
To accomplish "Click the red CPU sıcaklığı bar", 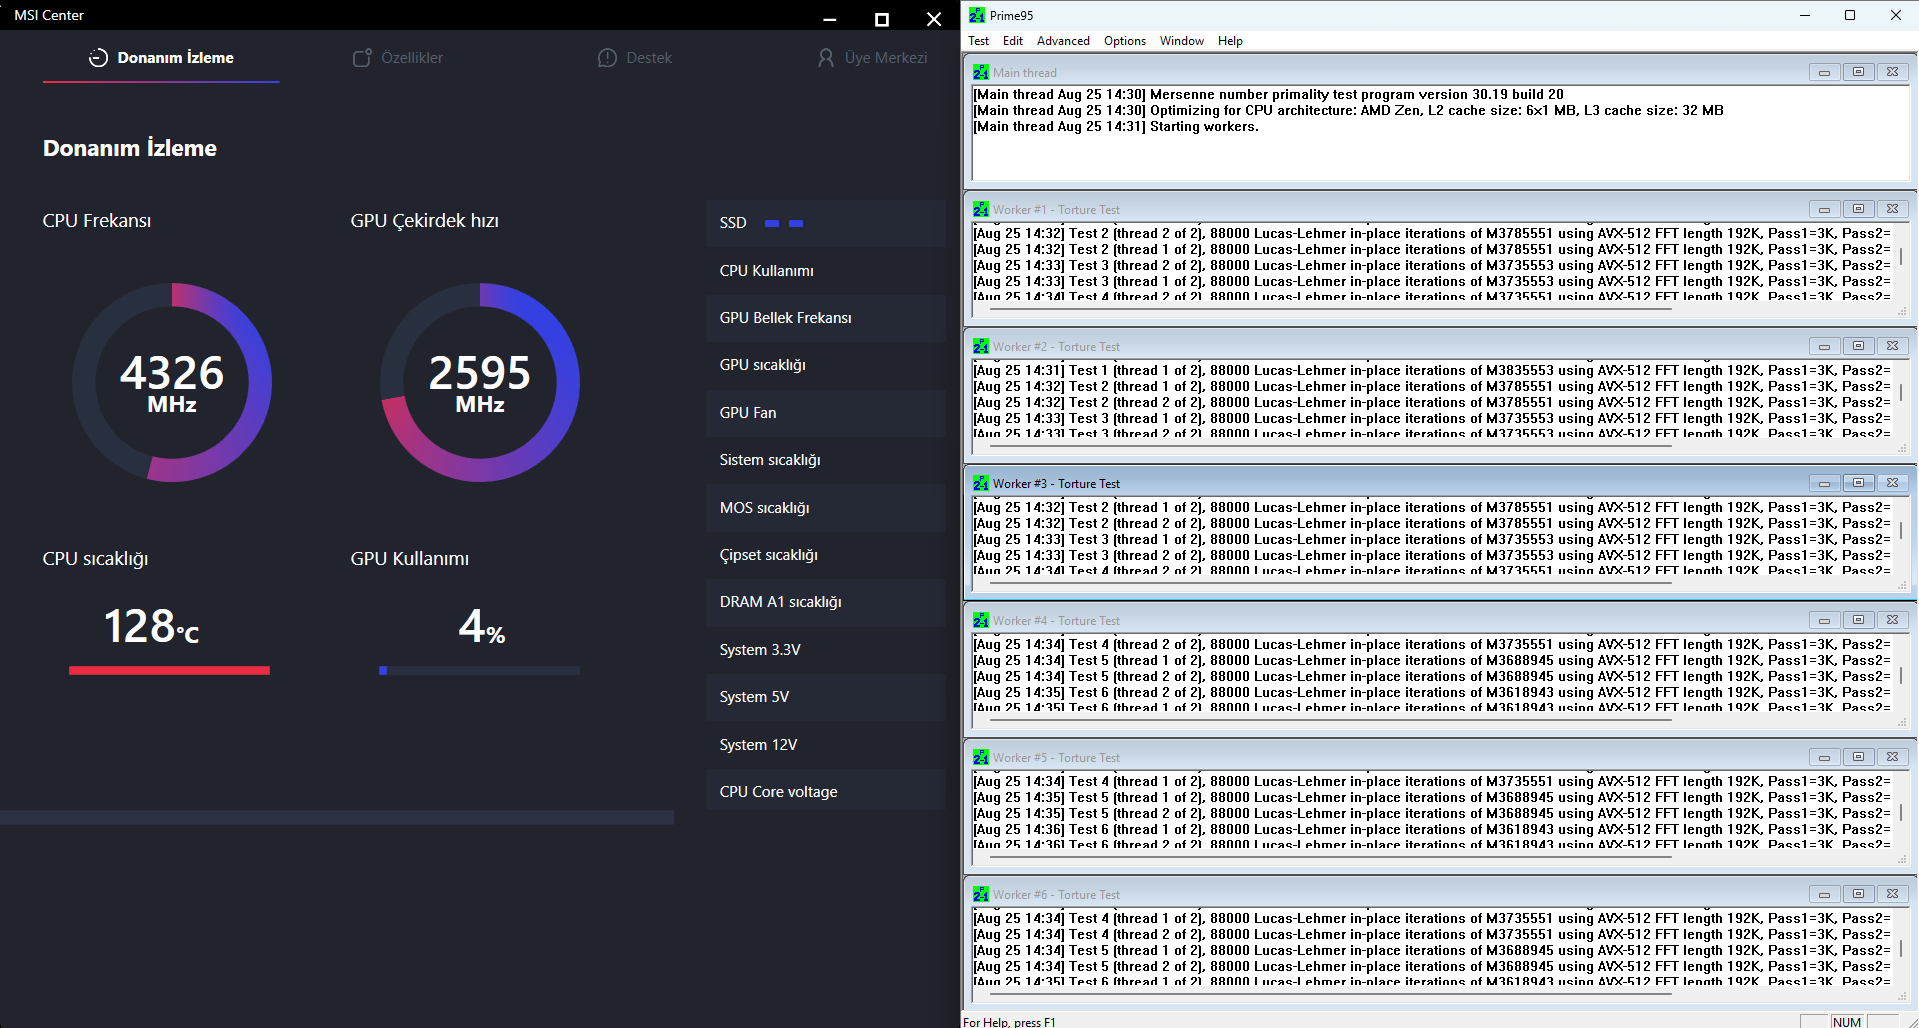I will 169,670.
